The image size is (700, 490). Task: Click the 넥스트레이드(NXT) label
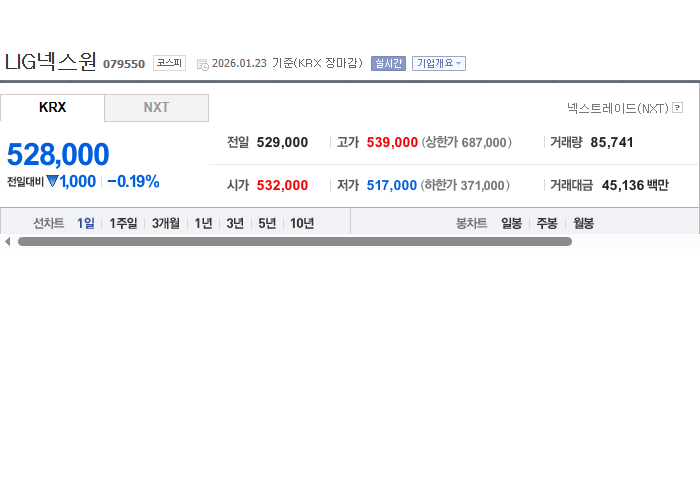point(618,108)
